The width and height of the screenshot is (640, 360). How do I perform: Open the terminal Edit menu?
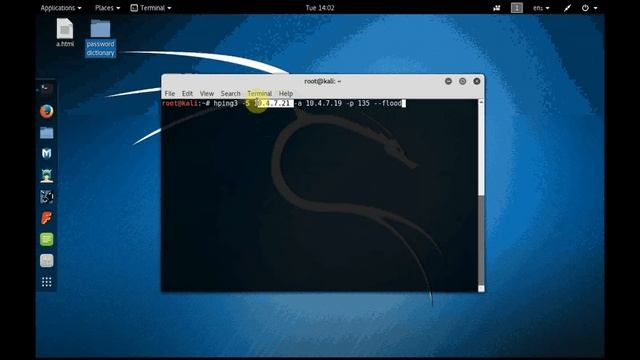187,93
